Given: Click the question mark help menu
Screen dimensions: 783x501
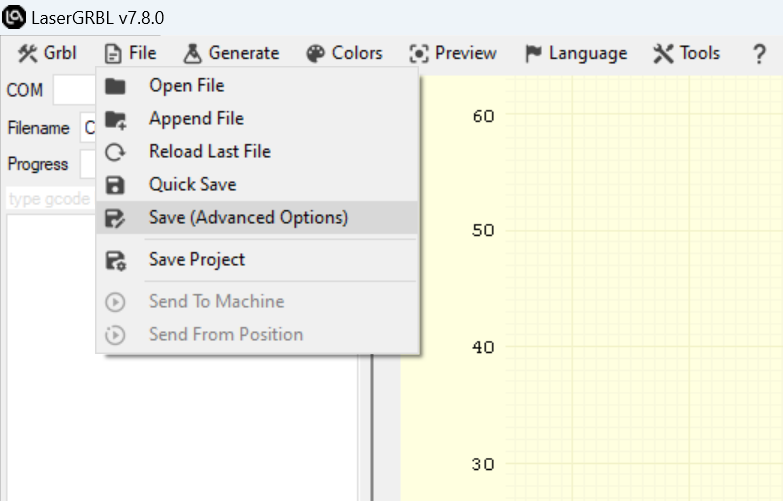Looking at the screenshot, I should pos(759,54).
